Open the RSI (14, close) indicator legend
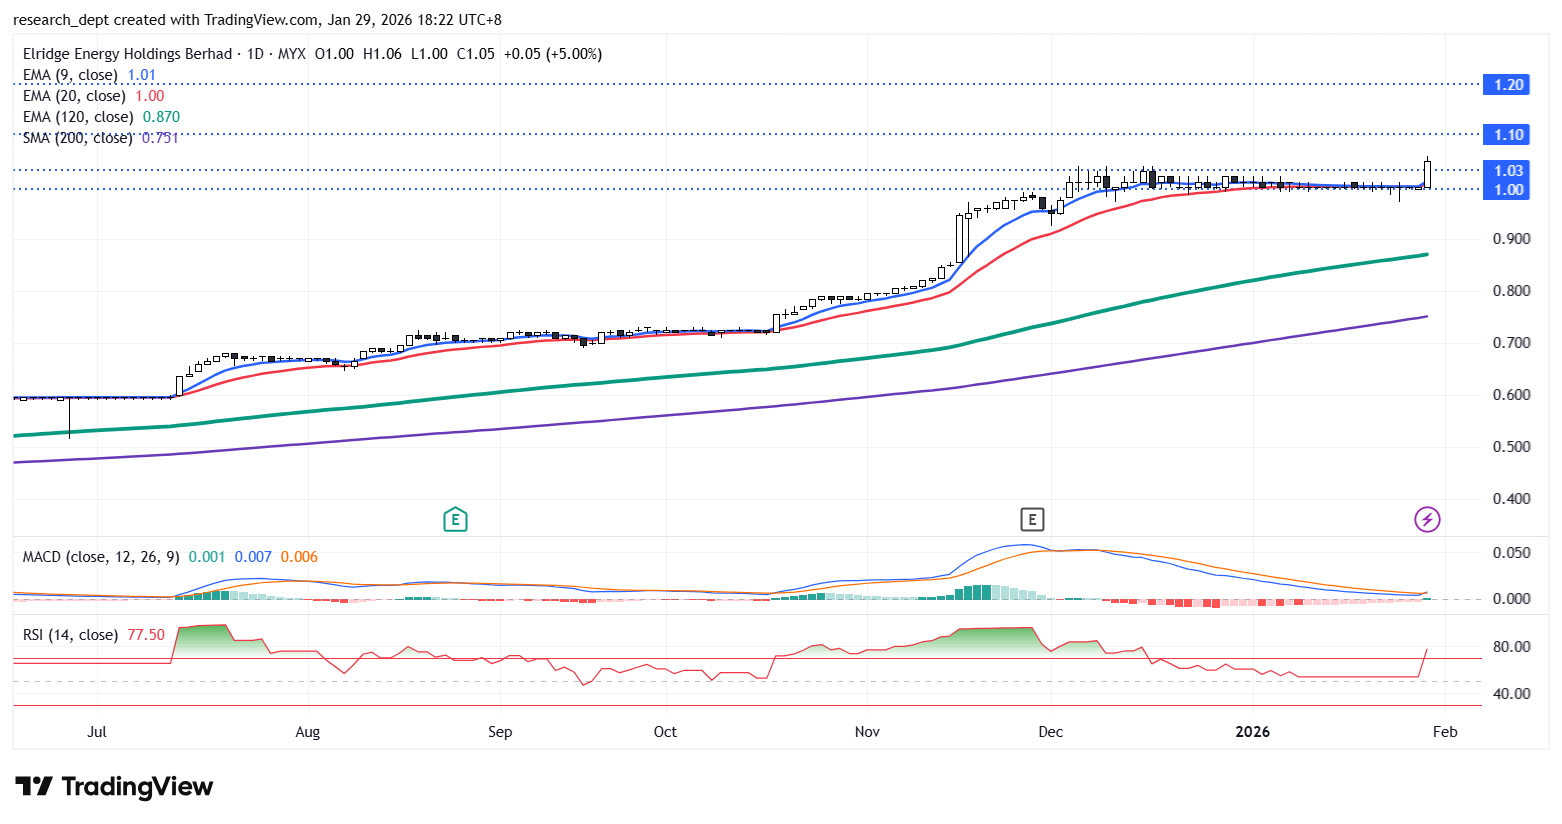Image resolution: width=1562 pixels, height=824 pixels. 70,635
